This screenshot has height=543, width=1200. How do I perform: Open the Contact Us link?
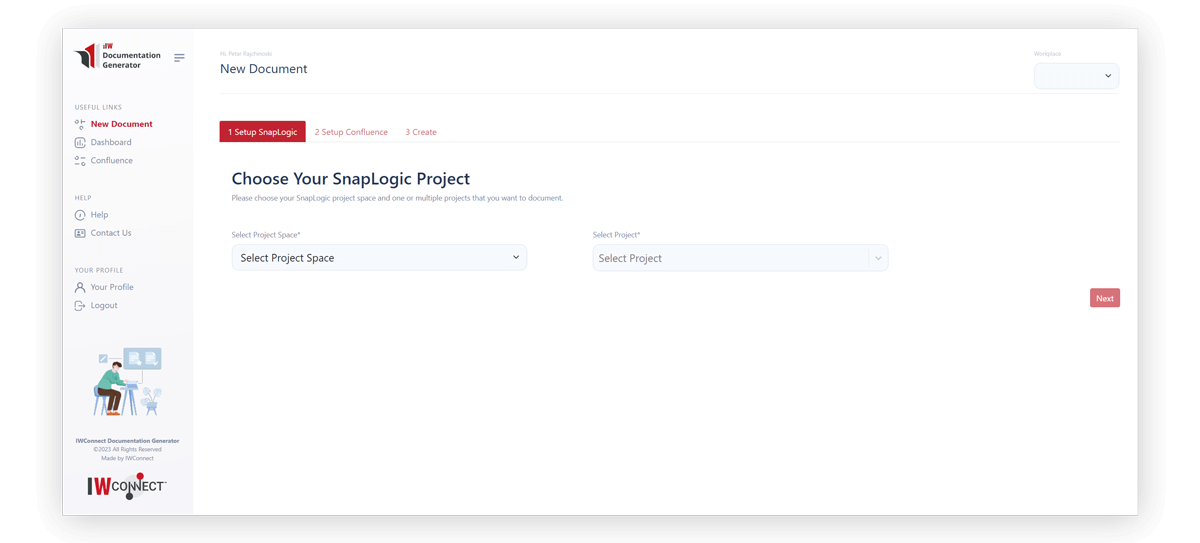[x=111, y=233]
